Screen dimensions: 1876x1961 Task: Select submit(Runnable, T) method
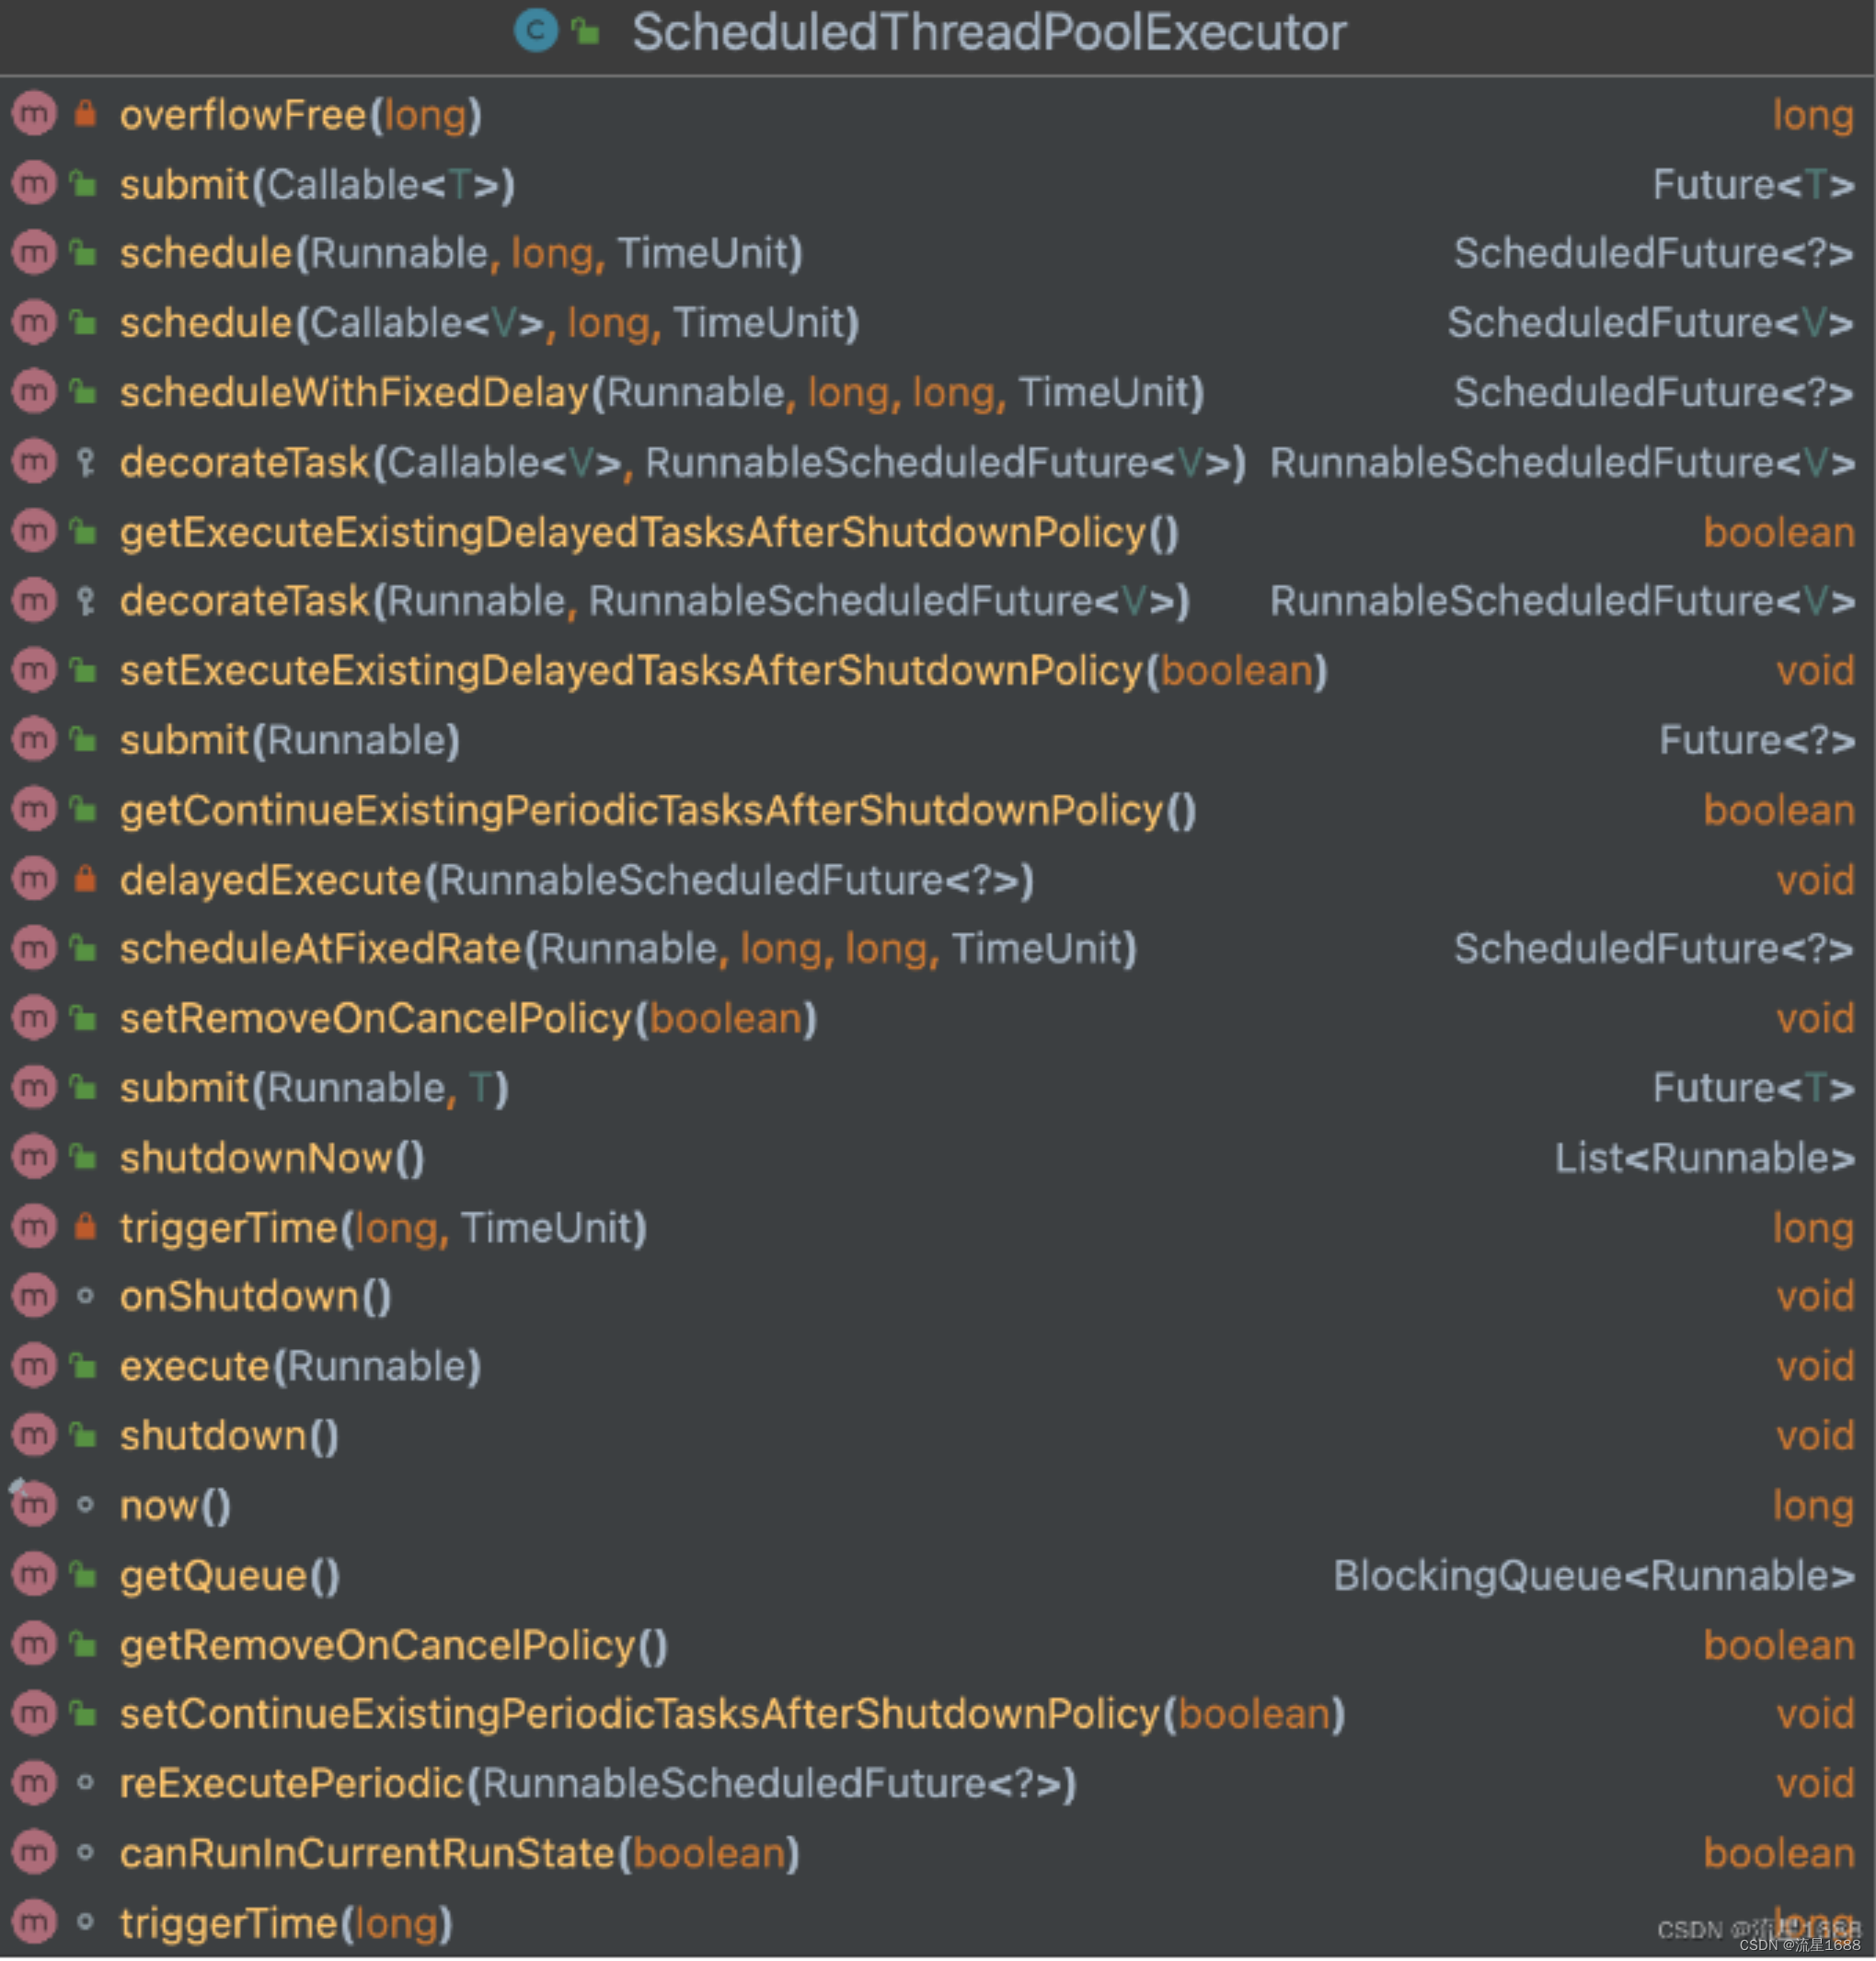(314, 1088)
